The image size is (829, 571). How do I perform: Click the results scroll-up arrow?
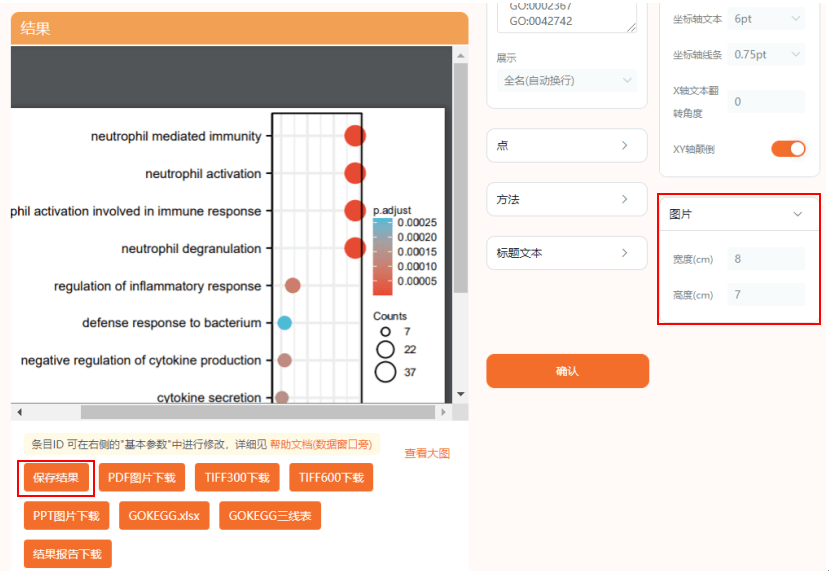click(460, 56)
